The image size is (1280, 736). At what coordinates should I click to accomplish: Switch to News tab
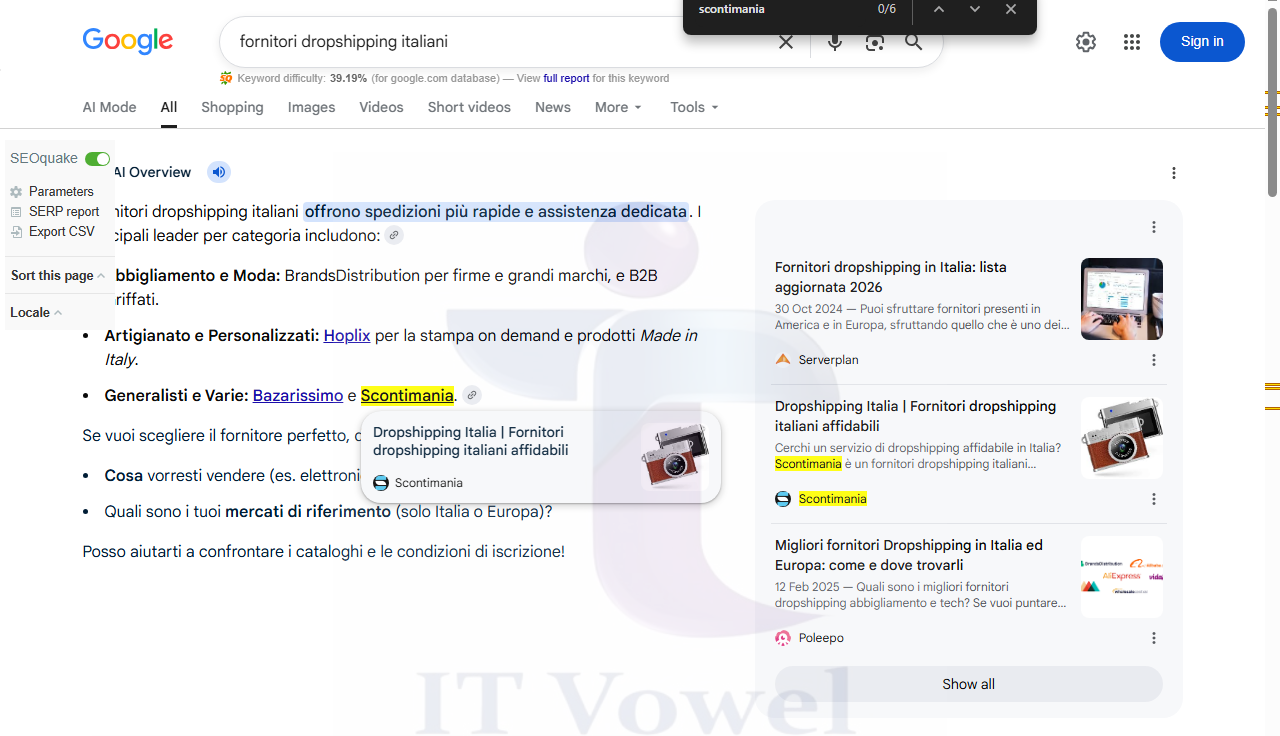click(x=553, y=107)
